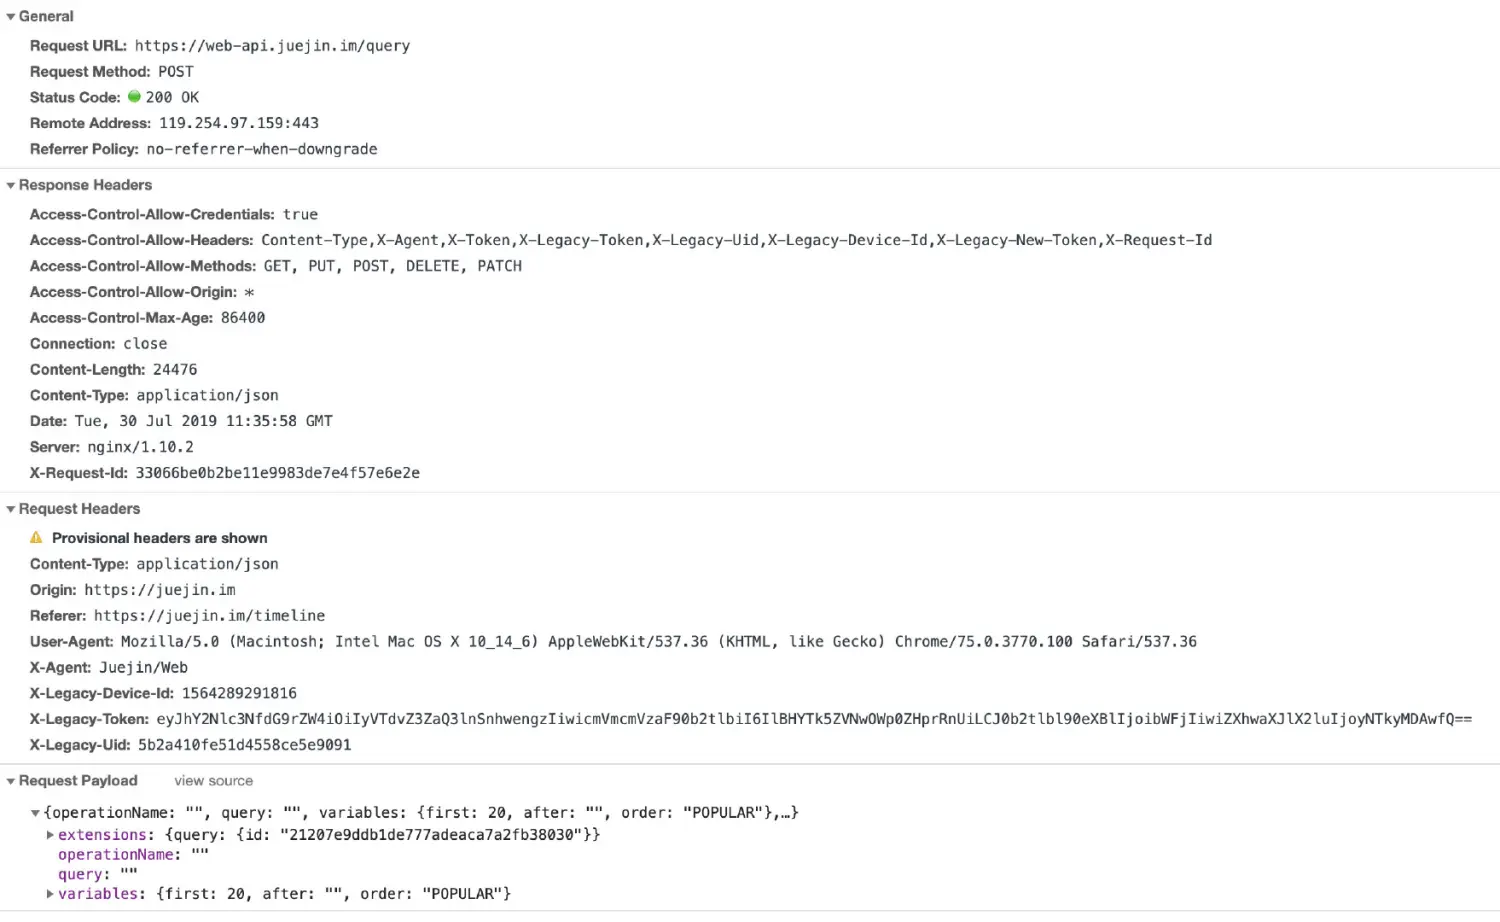Click the Referer value juejin.im/timeline

[x=209, y=616]
